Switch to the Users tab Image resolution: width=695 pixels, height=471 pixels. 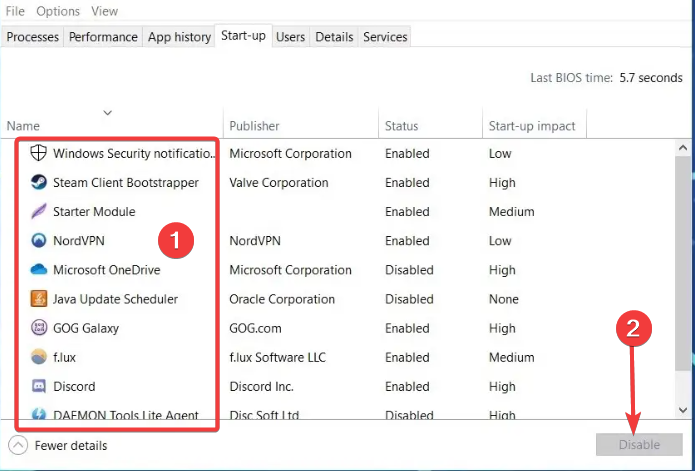tap(290, 37)
